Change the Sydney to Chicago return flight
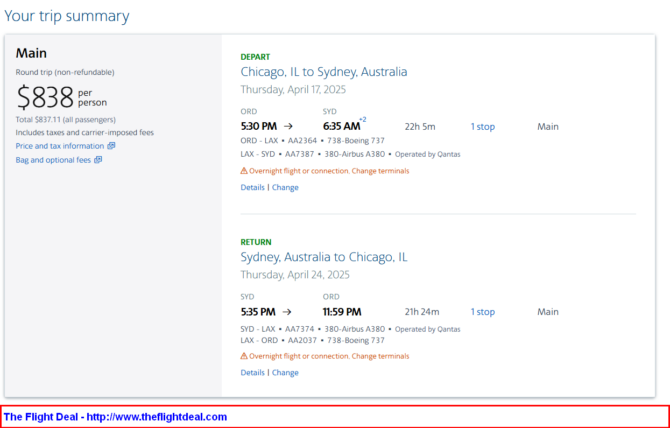 (x=285, y=372)
